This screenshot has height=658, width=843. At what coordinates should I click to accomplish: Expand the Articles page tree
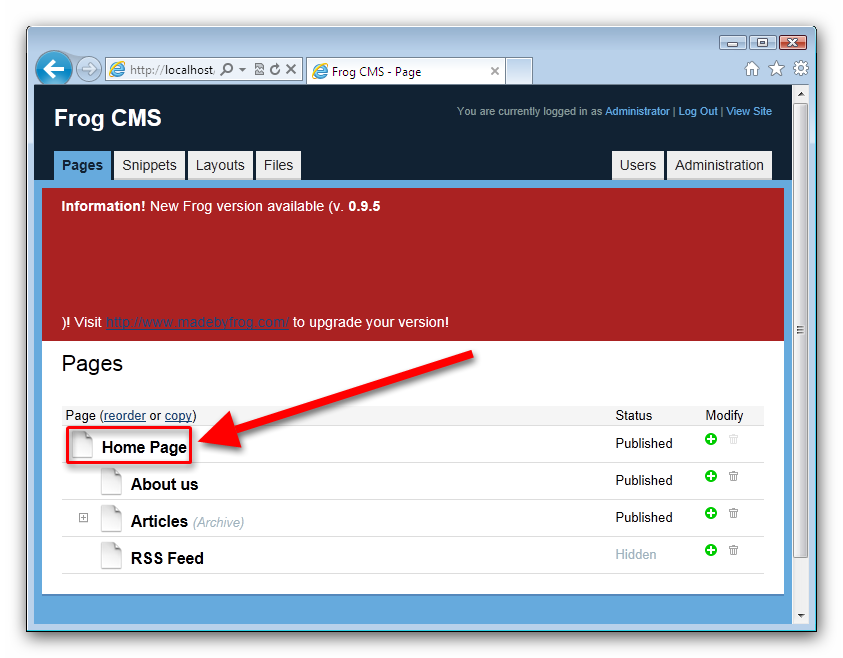click(84, 518)
